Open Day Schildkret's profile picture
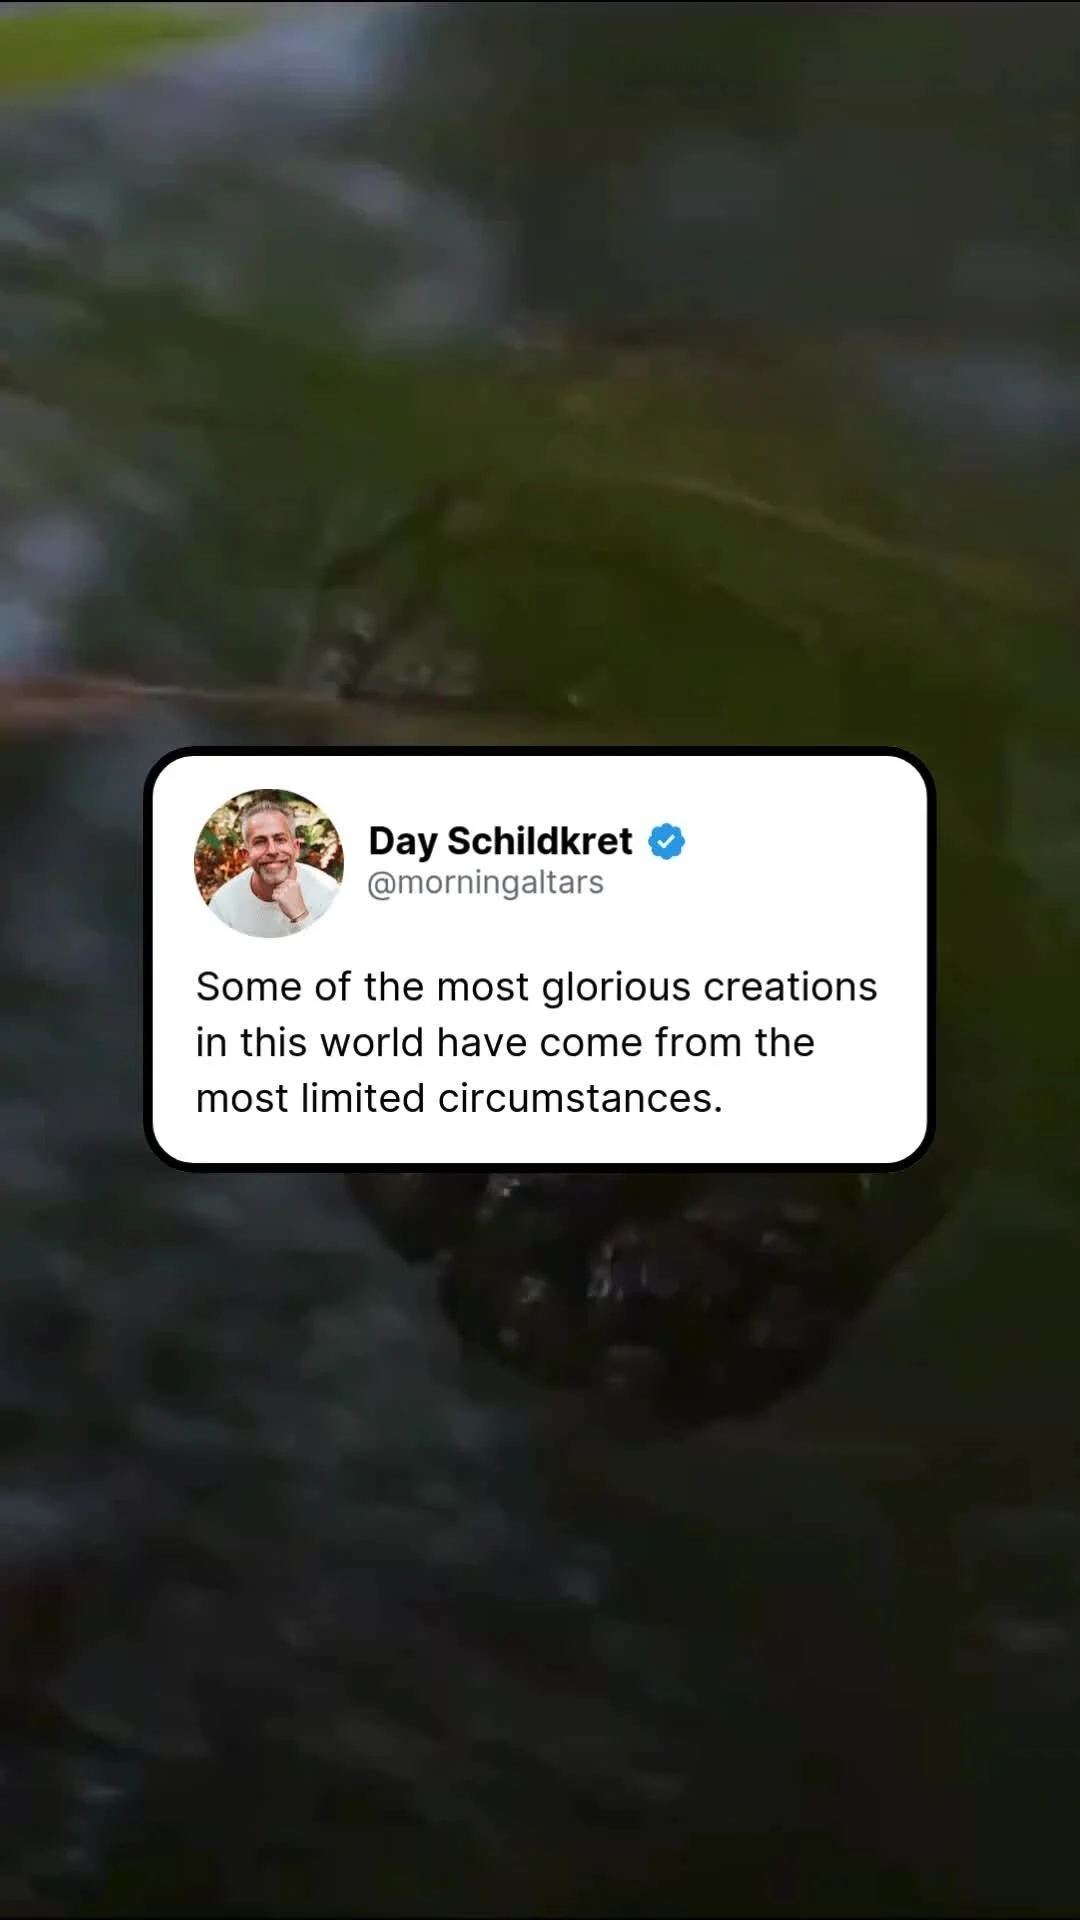 pos(269,863)
